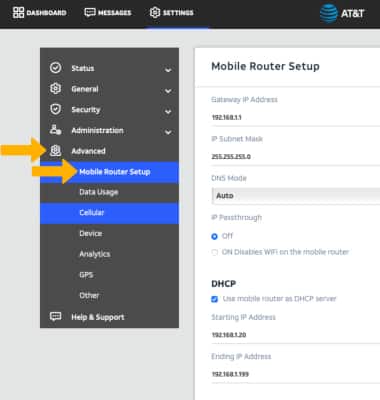The image size is (380, 400).
Task: Click the Dashboard grid icon
Action: point(18,13)
